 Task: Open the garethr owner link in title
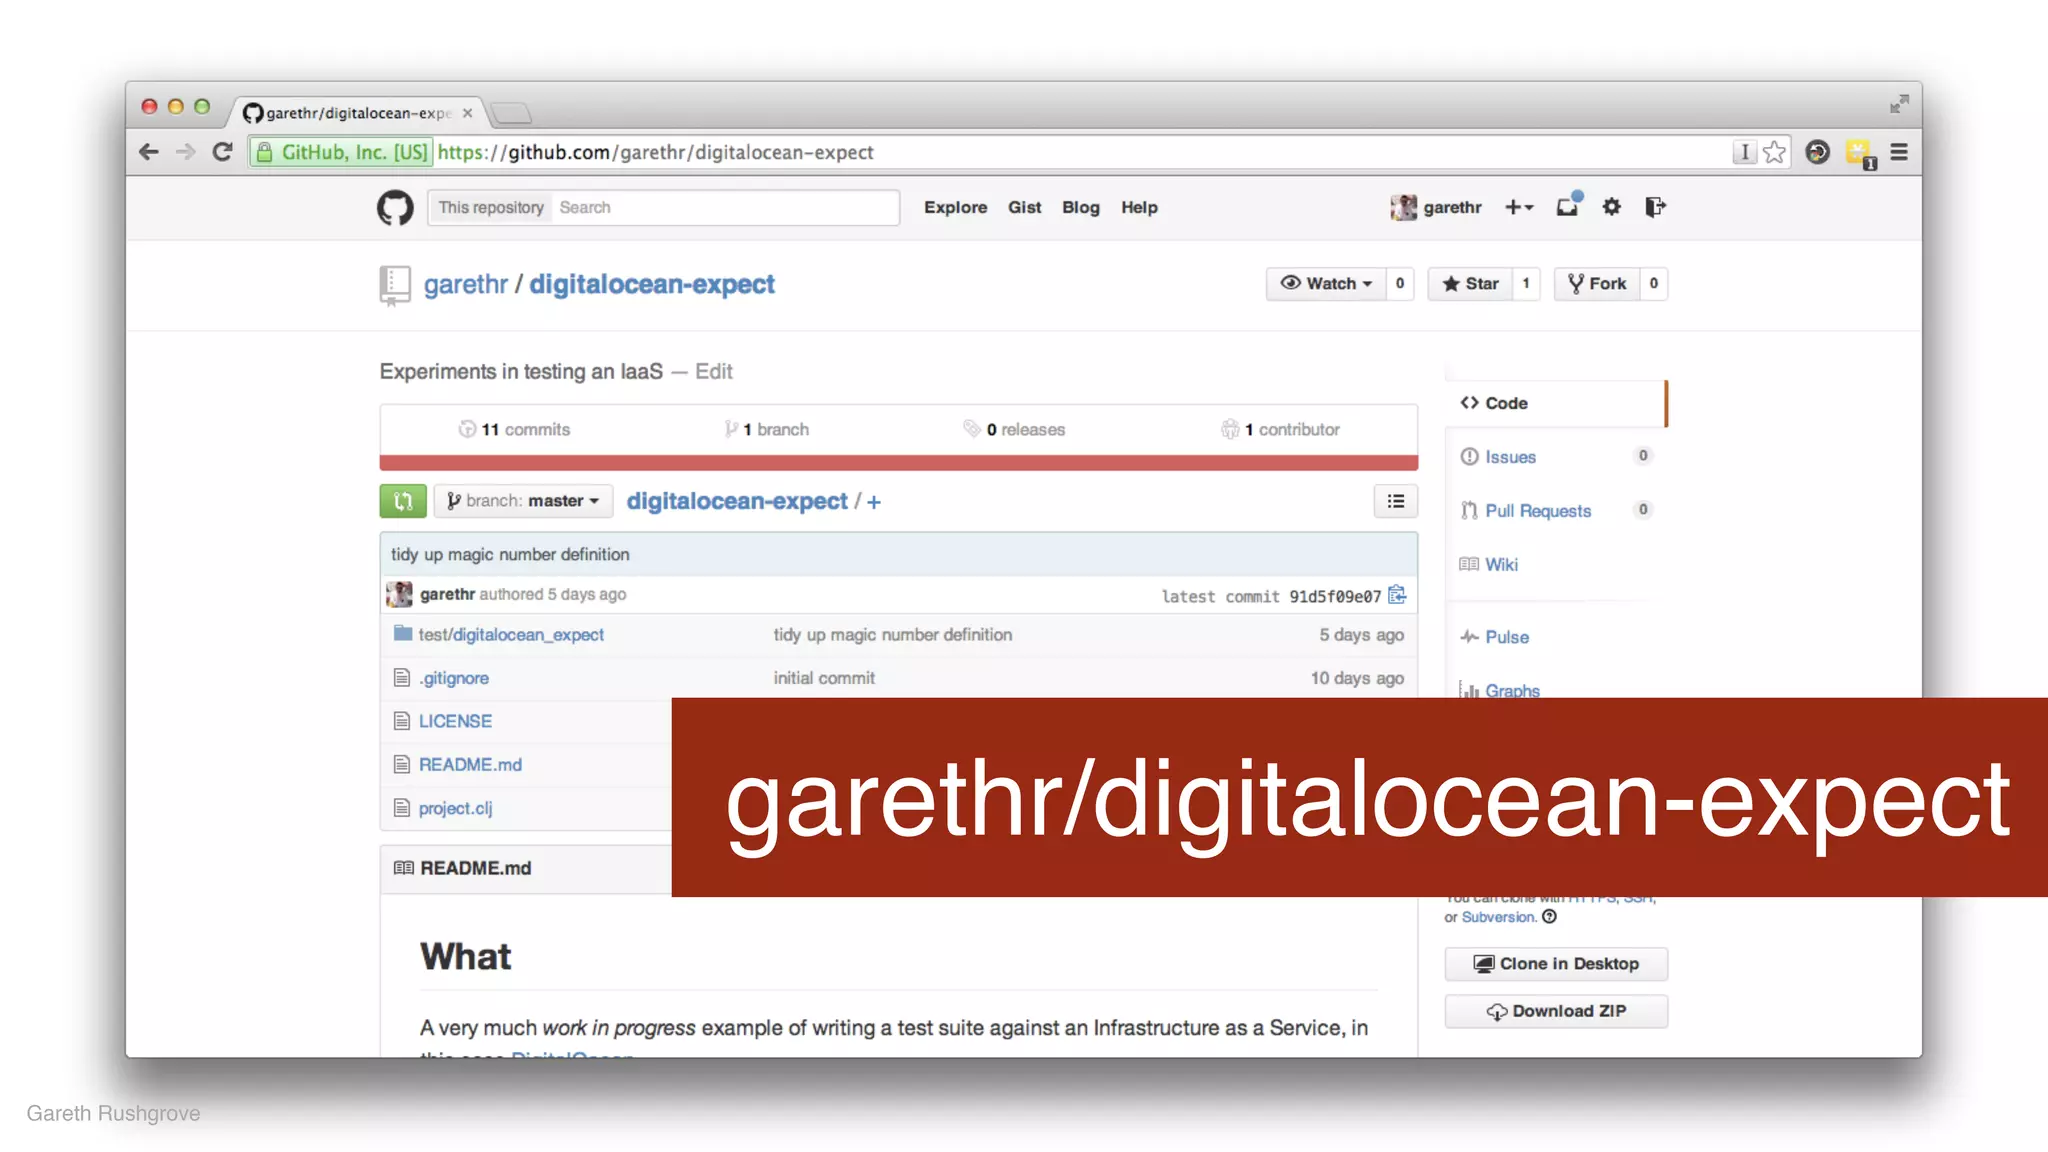tap(466, 285)
